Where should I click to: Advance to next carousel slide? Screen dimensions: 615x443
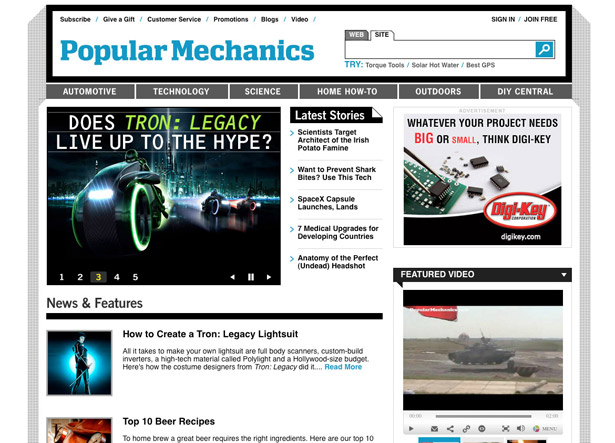click(269, 277)
